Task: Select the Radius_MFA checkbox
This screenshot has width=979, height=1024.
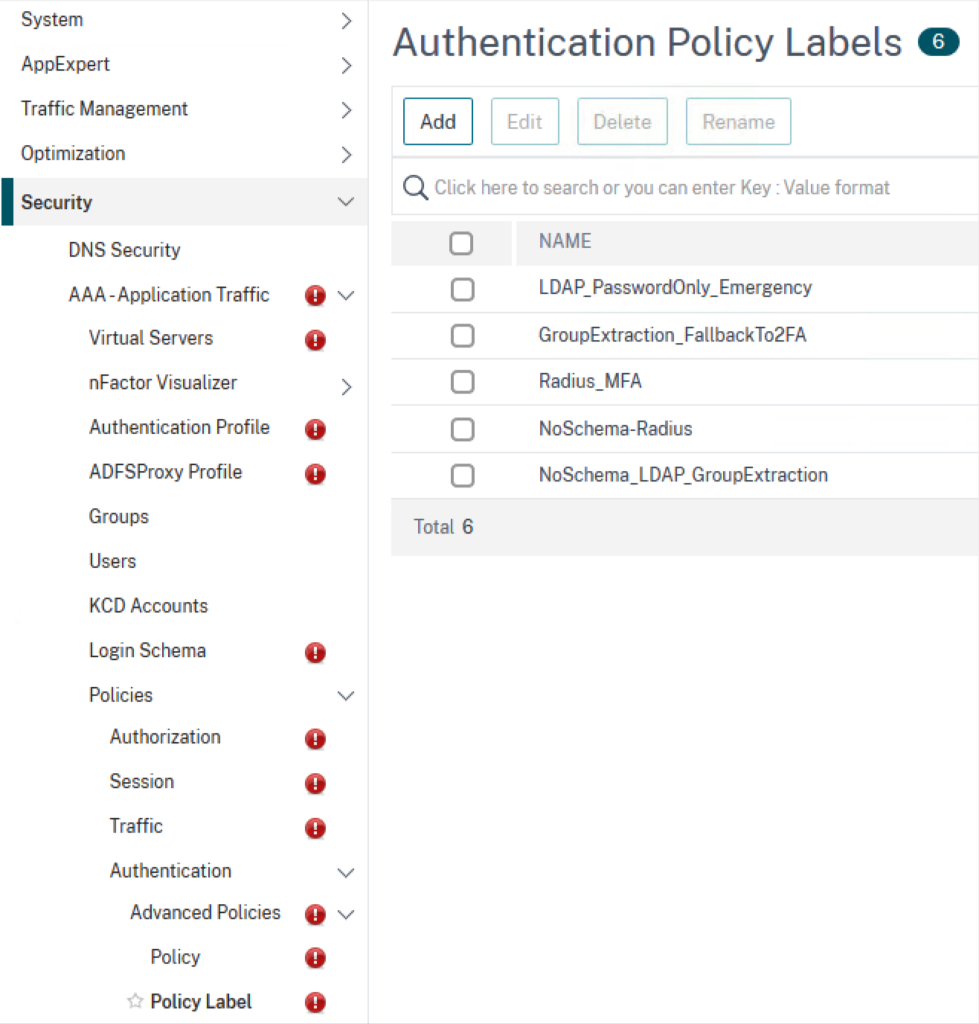Action: 462,382
